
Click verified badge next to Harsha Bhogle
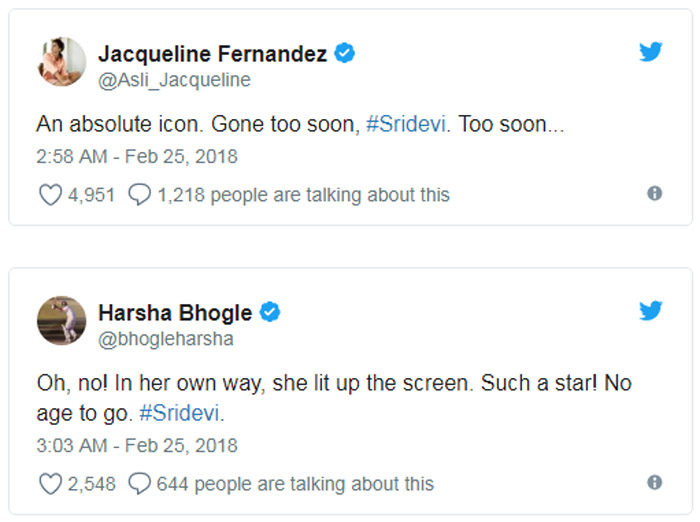coord(270,313)
